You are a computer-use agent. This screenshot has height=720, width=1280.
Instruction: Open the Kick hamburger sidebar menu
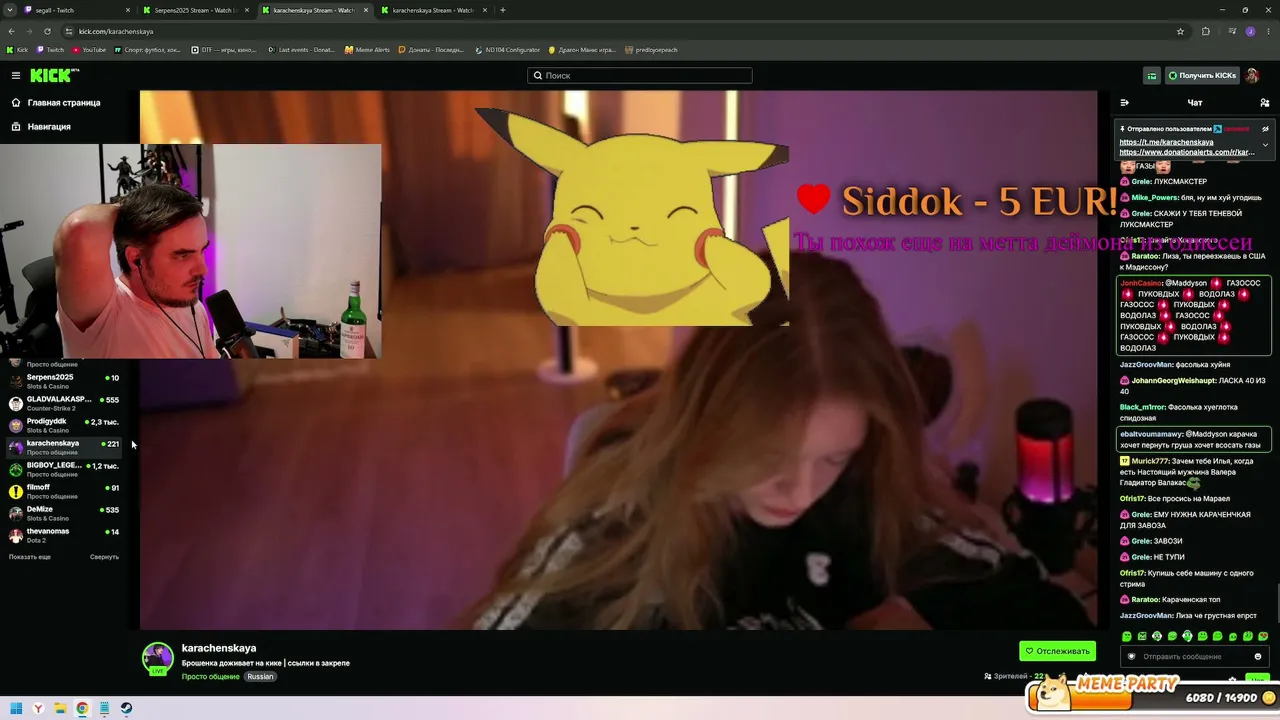click(x=16, y=75)
